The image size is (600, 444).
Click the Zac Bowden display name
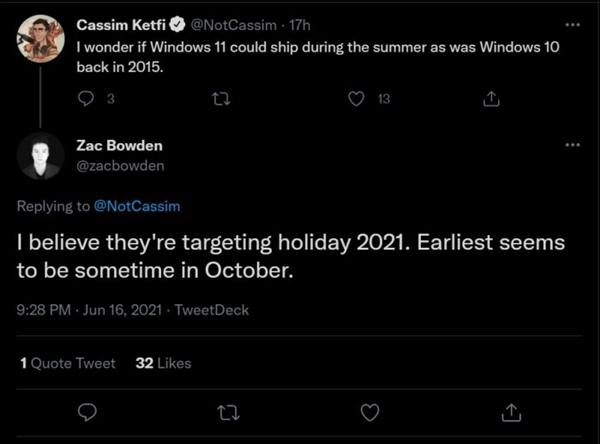(120, 146)
